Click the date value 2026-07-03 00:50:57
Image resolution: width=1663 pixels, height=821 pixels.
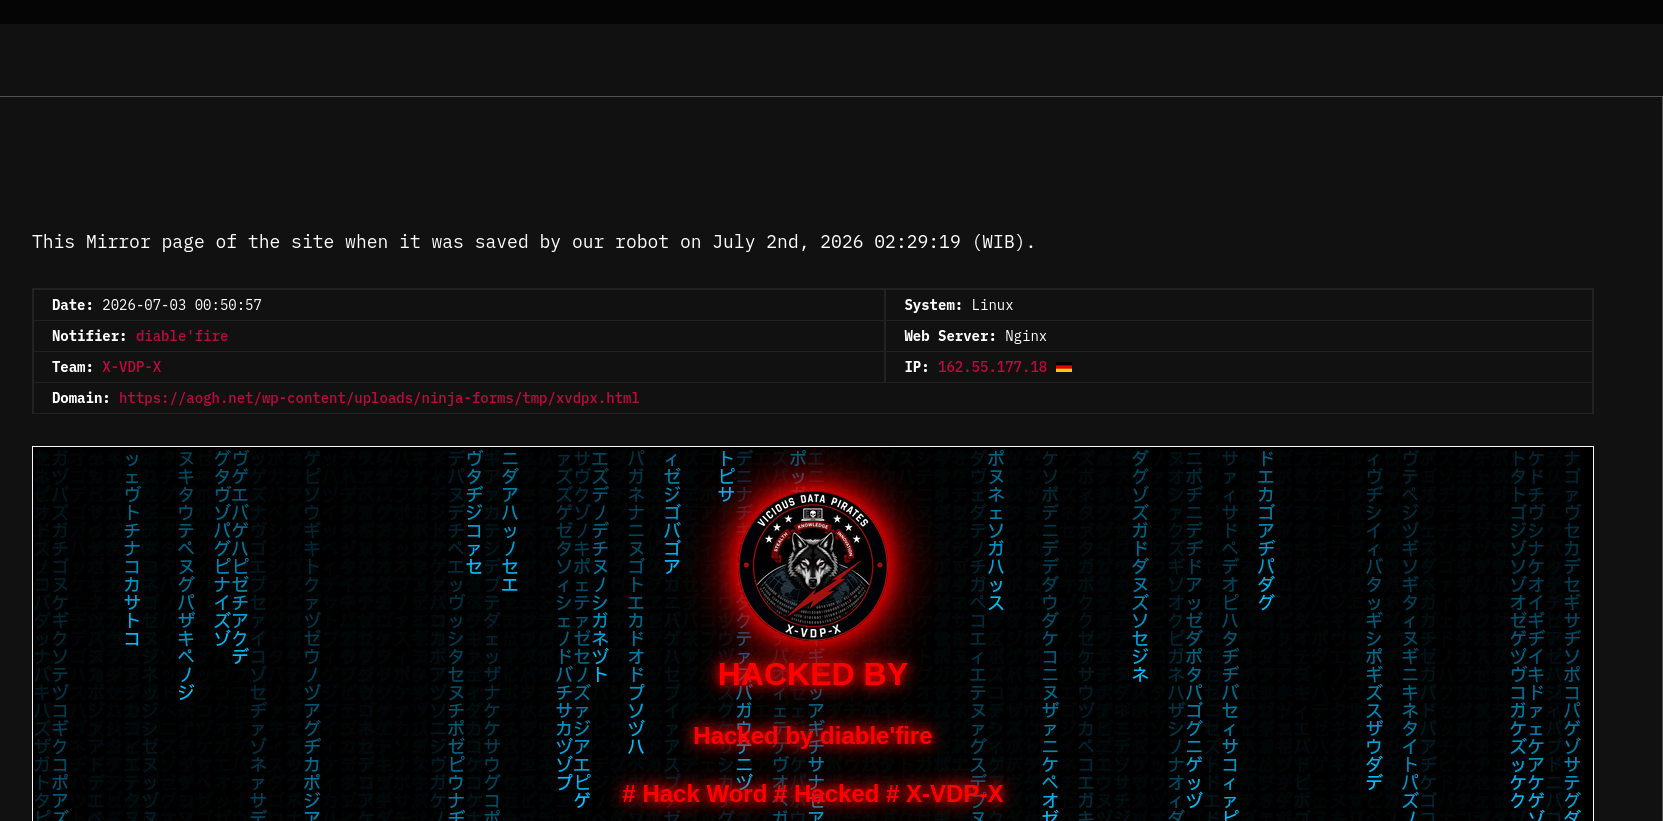coord(182,305)
